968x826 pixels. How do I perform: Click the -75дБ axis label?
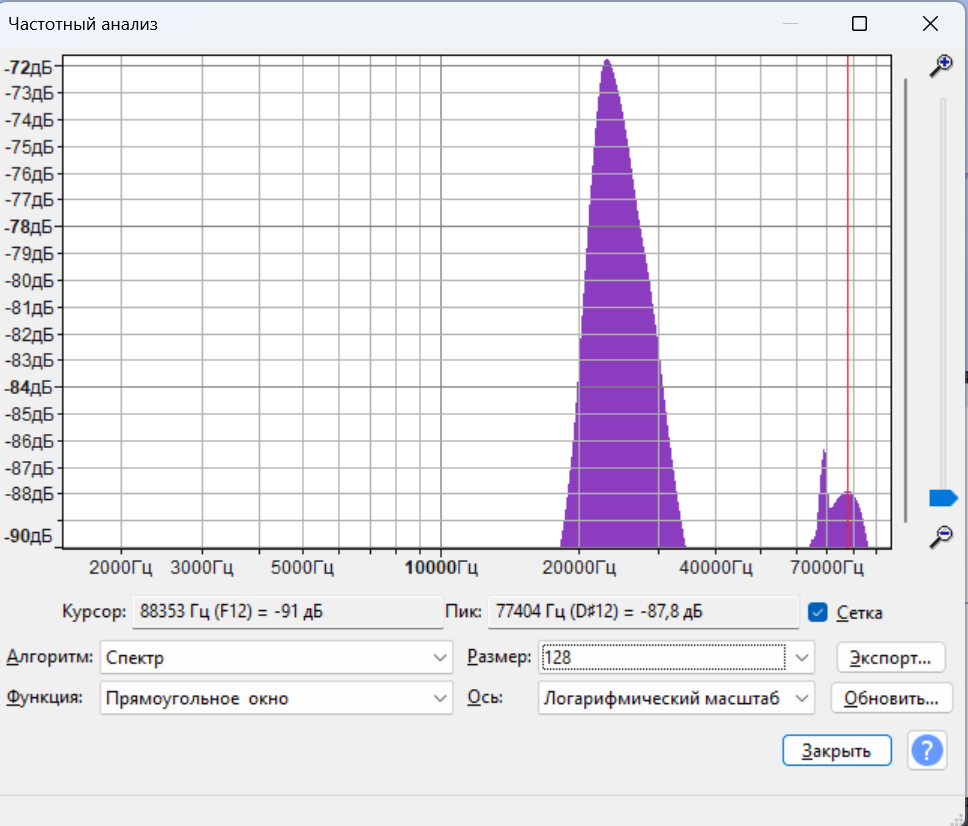(x=28, y=148)
